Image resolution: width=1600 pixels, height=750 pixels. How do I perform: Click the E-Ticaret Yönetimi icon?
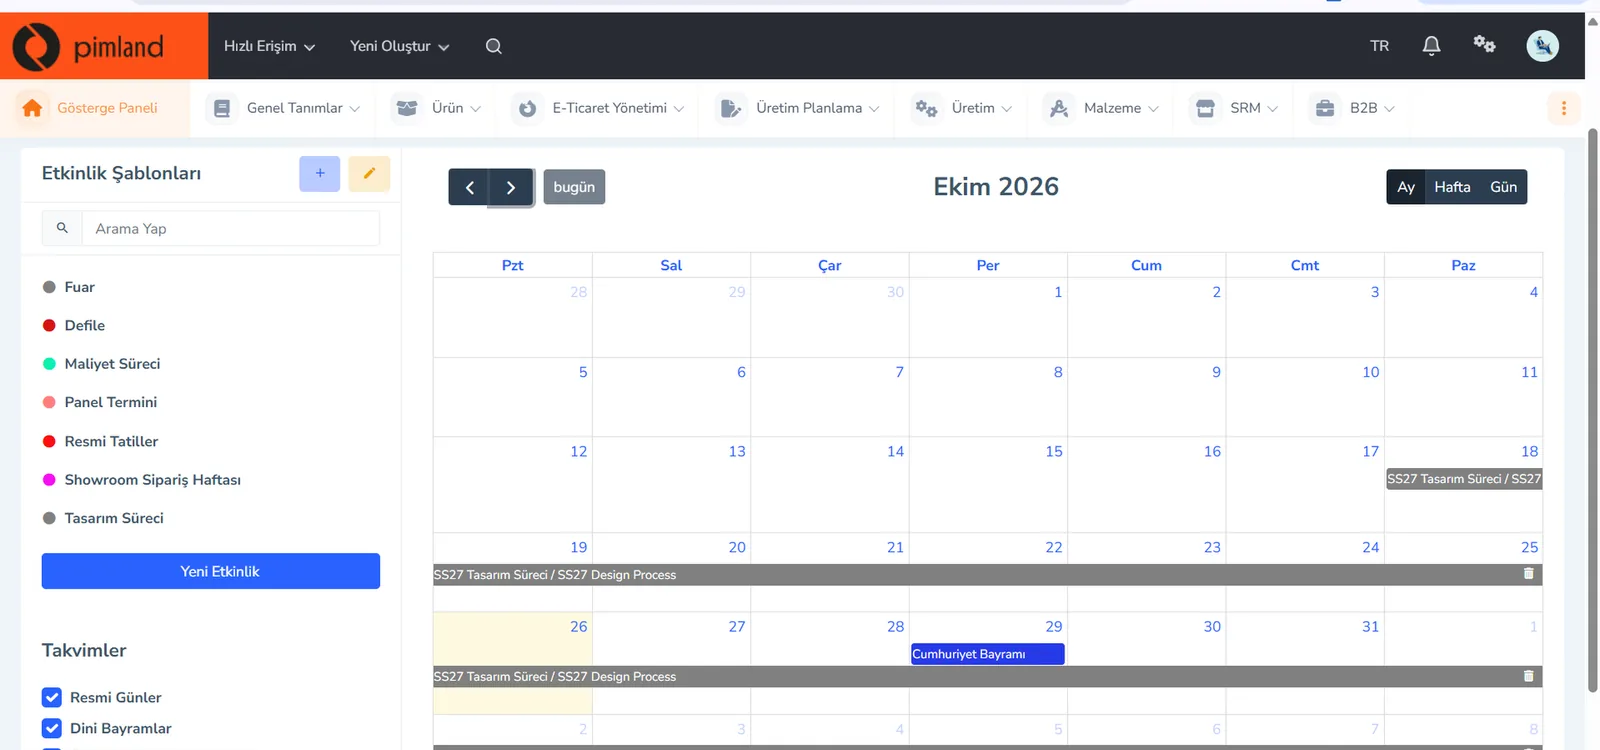527,108
